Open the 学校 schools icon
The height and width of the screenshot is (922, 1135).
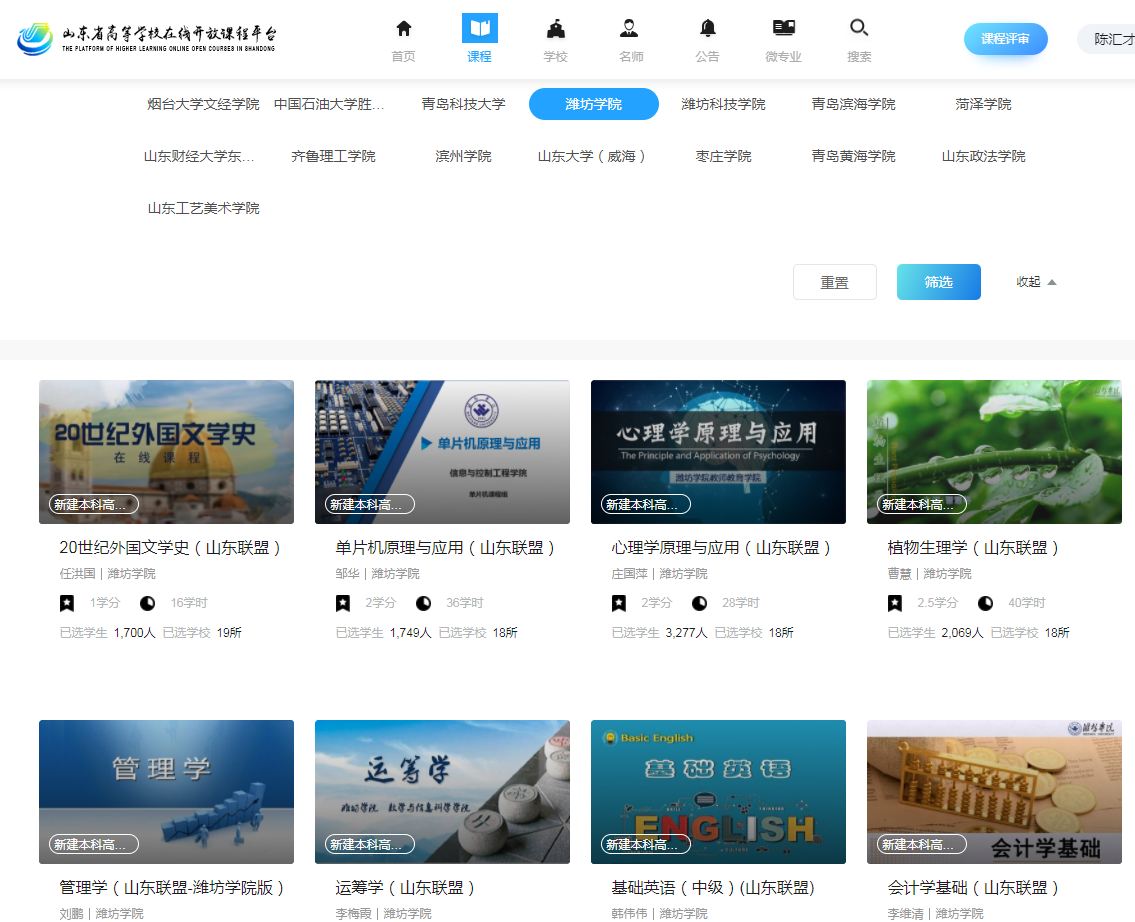[556, 29]
